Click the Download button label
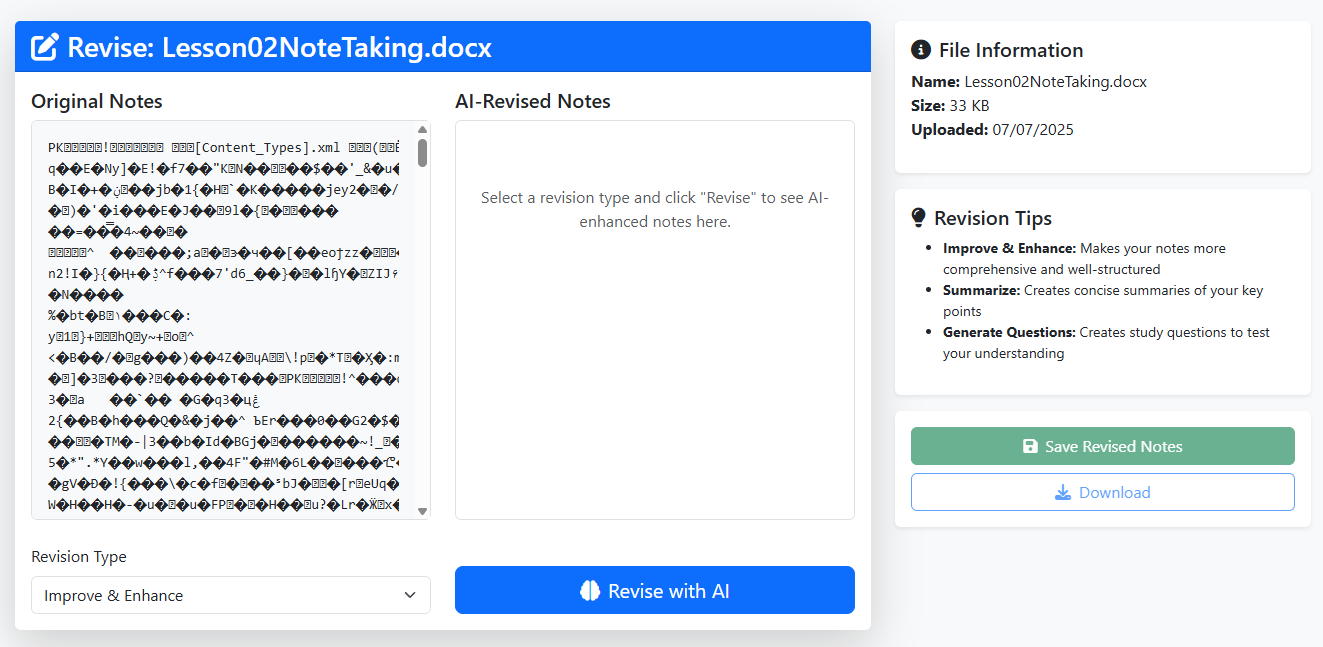 tap(1114, 492)
